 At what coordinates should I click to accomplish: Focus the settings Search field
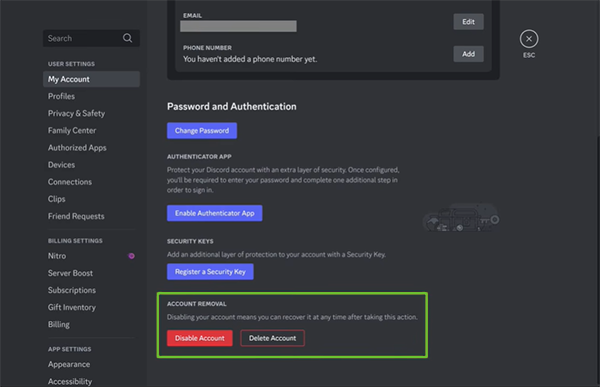point(91,38)
